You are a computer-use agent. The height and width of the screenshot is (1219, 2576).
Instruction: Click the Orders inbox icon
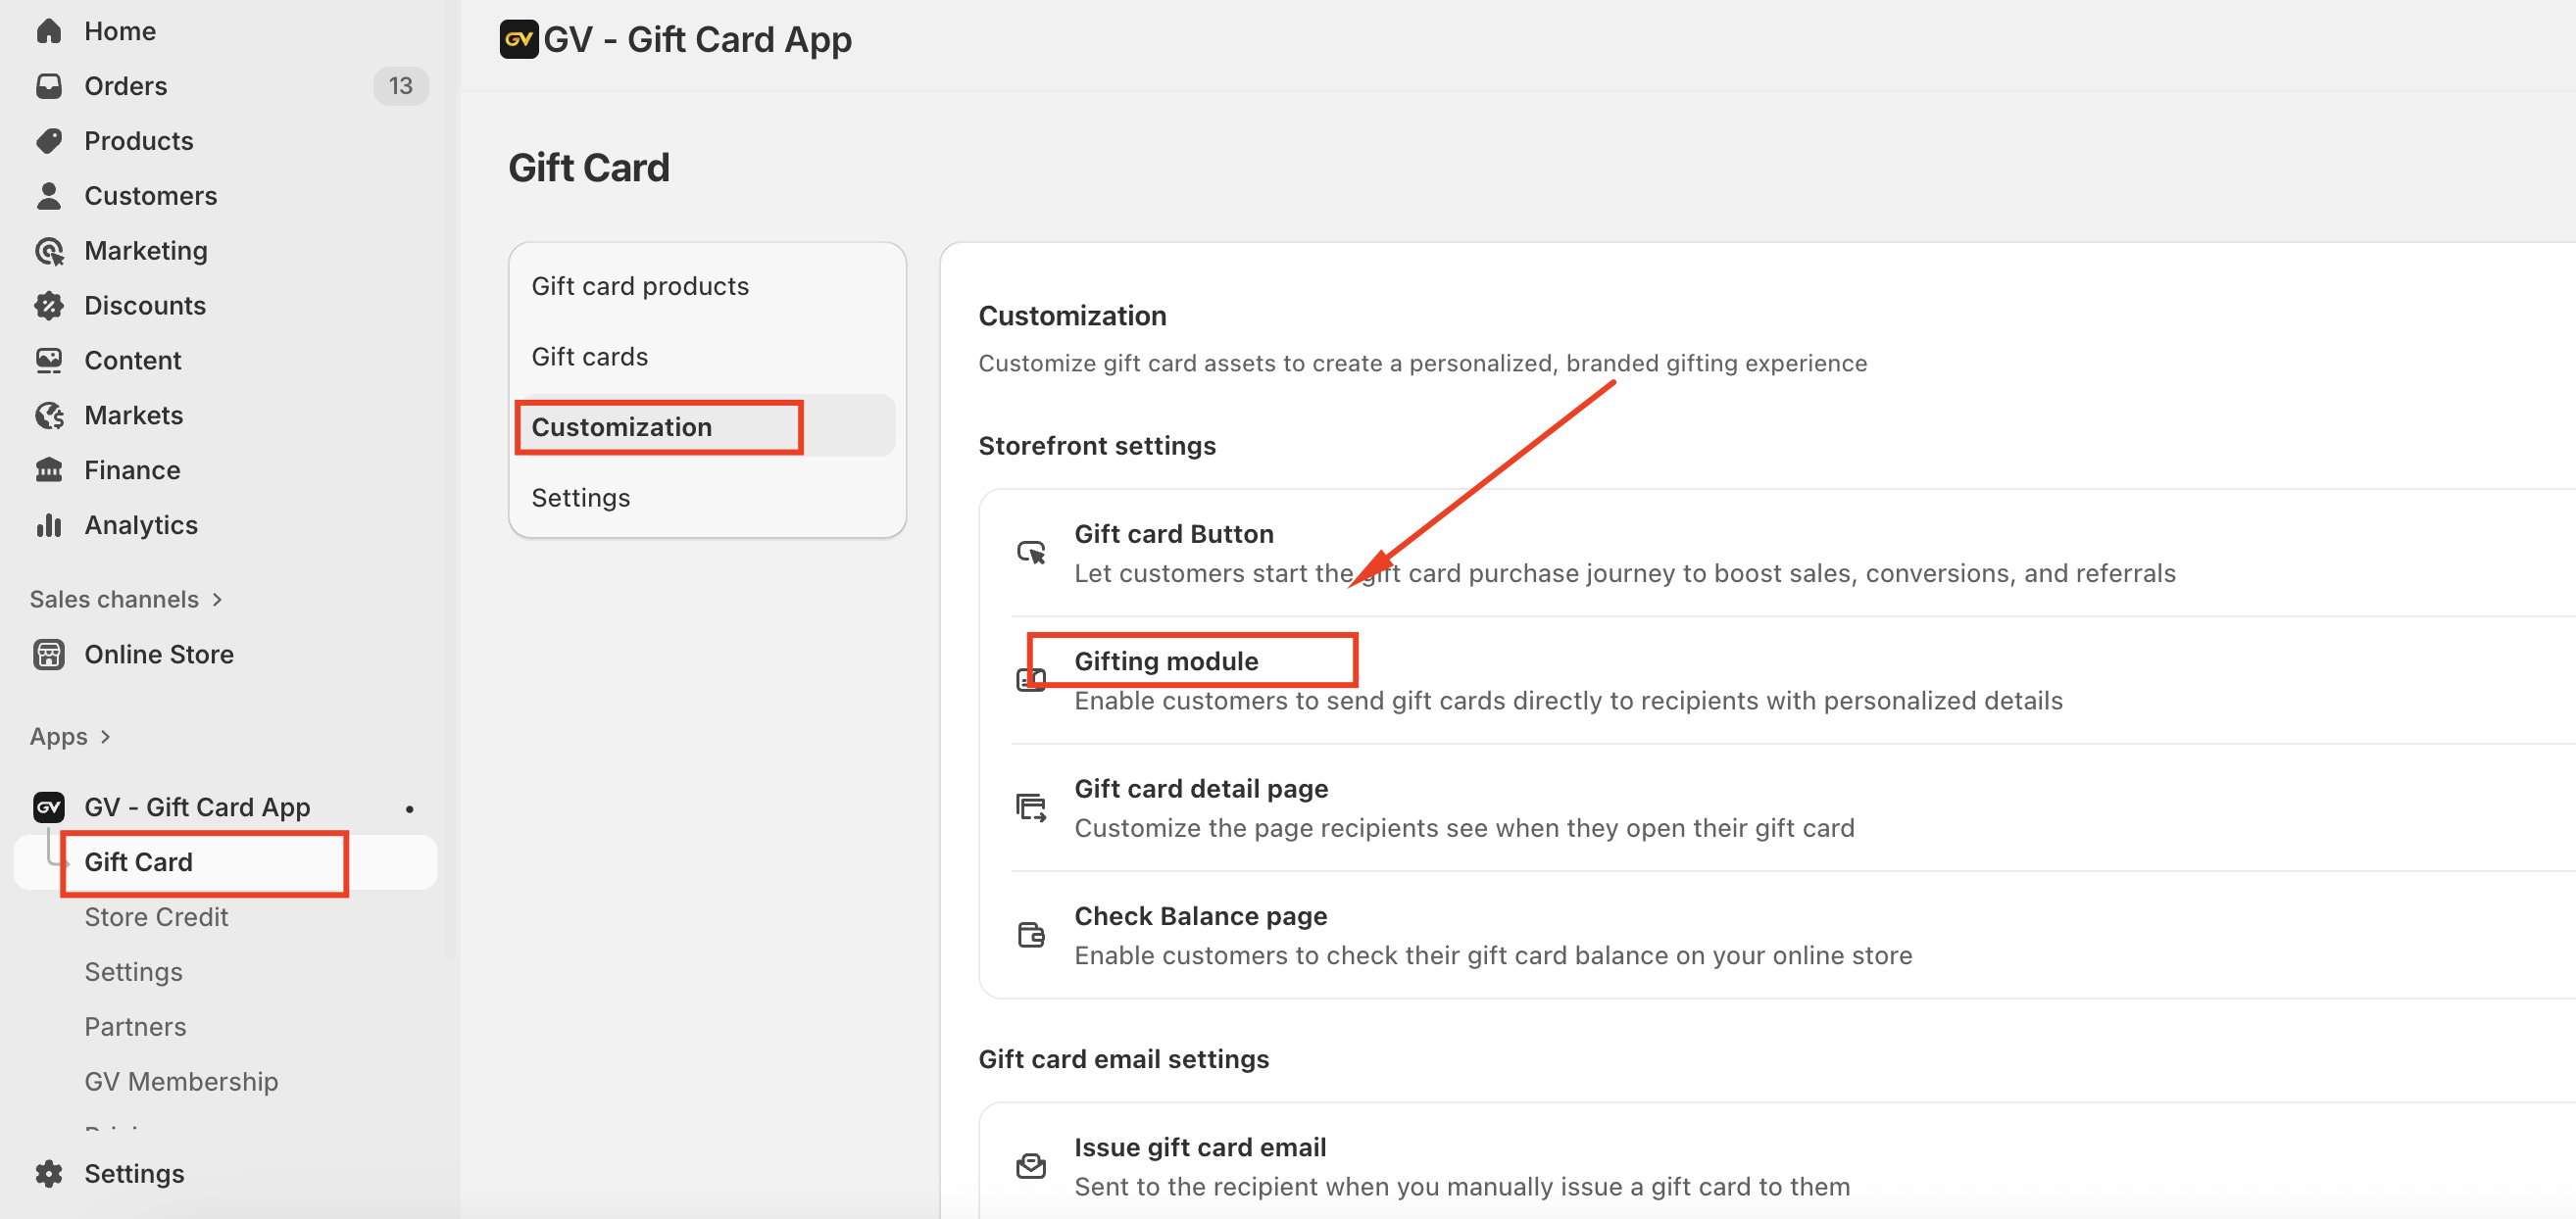coord(48,86)
